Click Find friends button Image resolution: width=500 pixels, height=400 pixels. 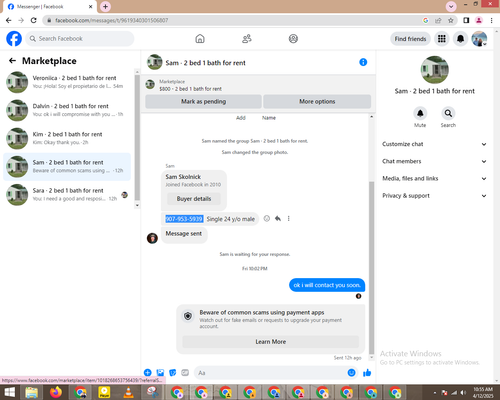pyautogui.click(x=410, y=39)
